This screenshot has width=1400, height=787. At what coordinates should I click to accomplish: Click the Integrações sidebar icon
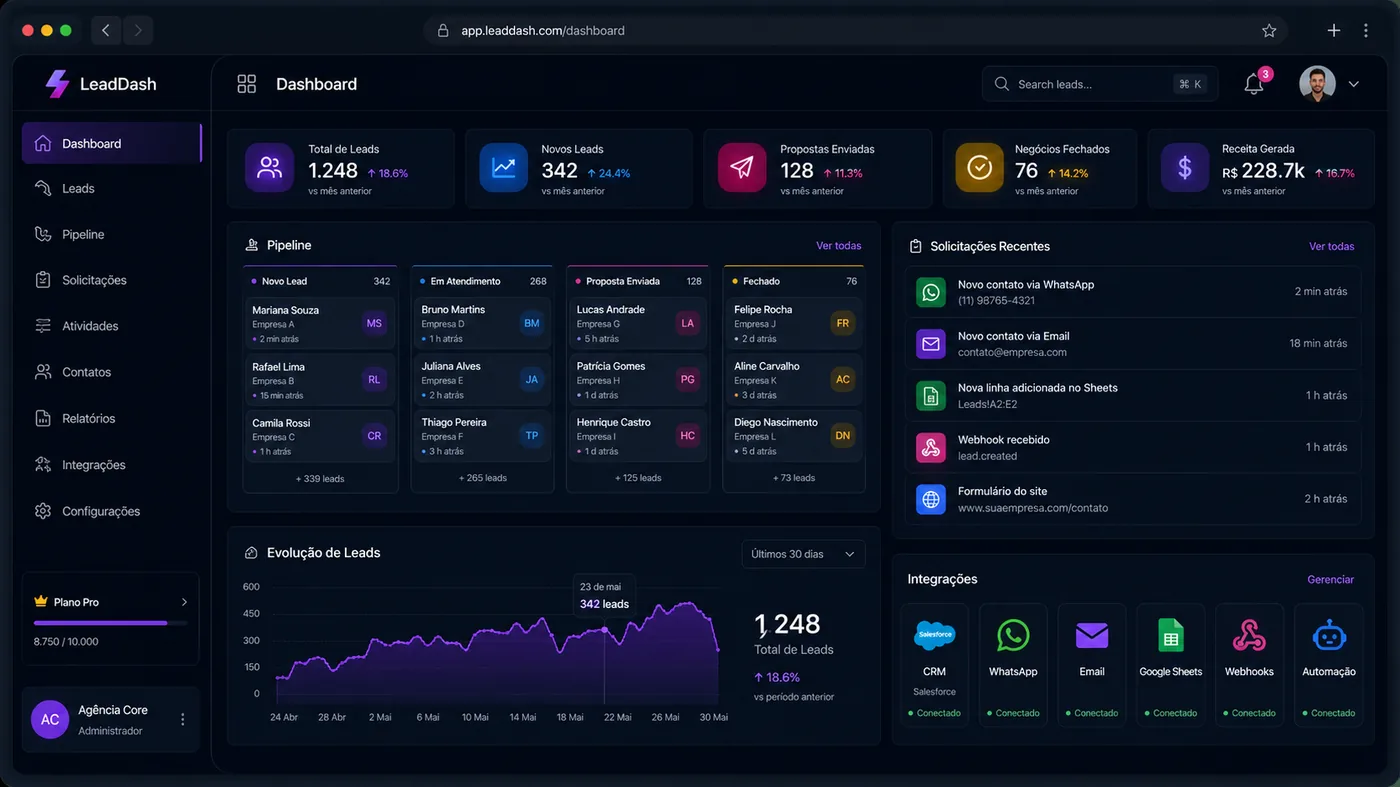pyautogui.click(x=43, y=465)
